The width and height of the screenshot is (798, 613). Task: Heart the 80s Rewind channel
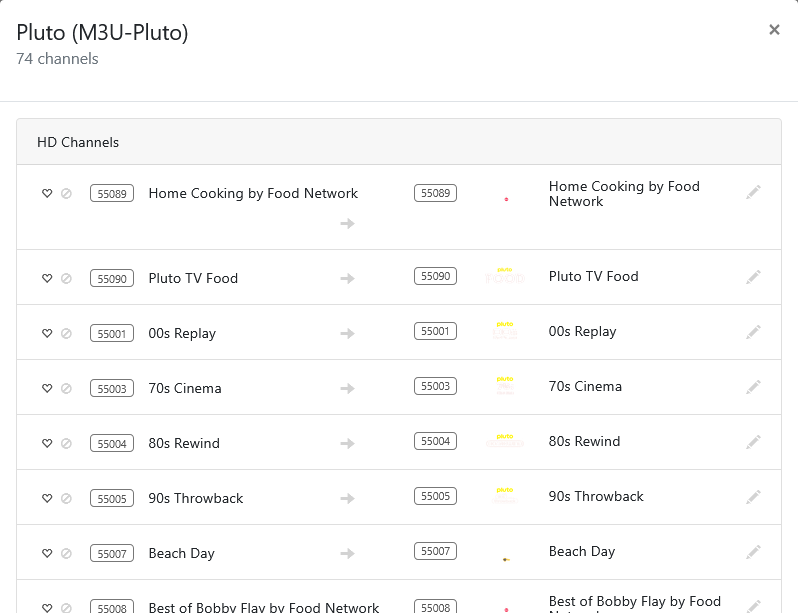[x=47, y=443]
